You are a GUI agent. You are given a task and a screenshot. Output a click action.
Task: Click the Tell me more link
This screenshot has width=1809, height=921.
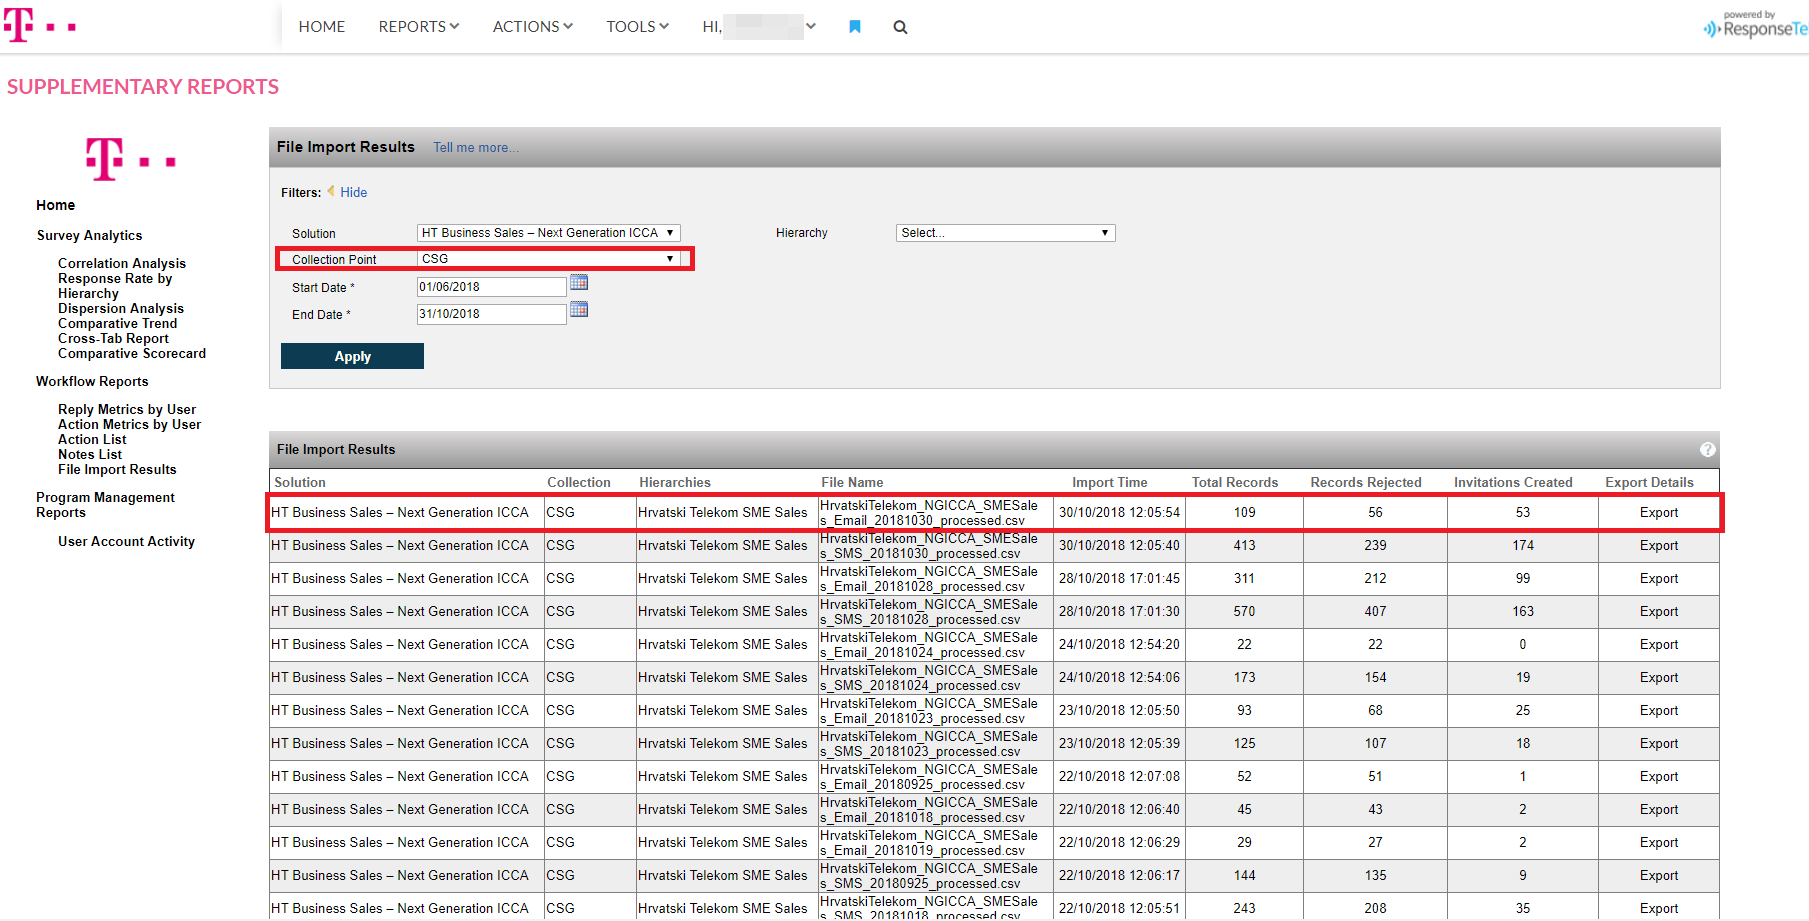(x=475, y=148)
